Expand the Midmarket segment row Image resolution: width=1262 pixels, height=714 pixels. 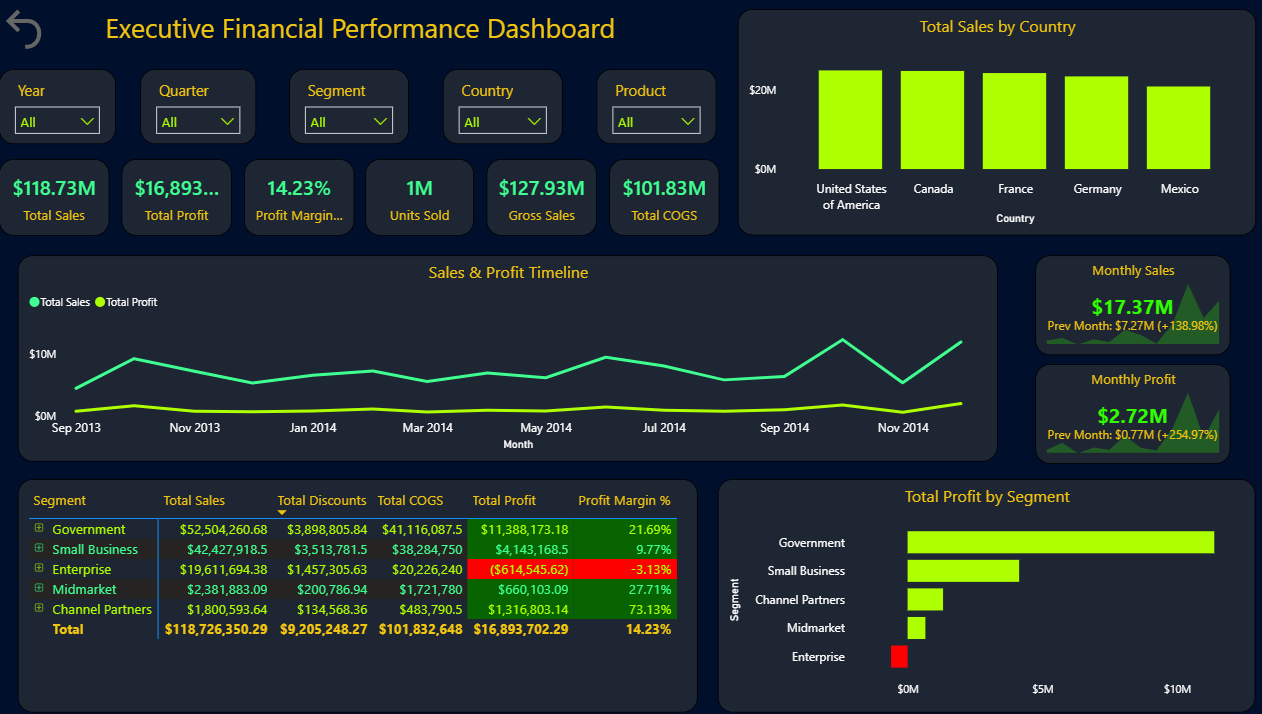(39, 588)
